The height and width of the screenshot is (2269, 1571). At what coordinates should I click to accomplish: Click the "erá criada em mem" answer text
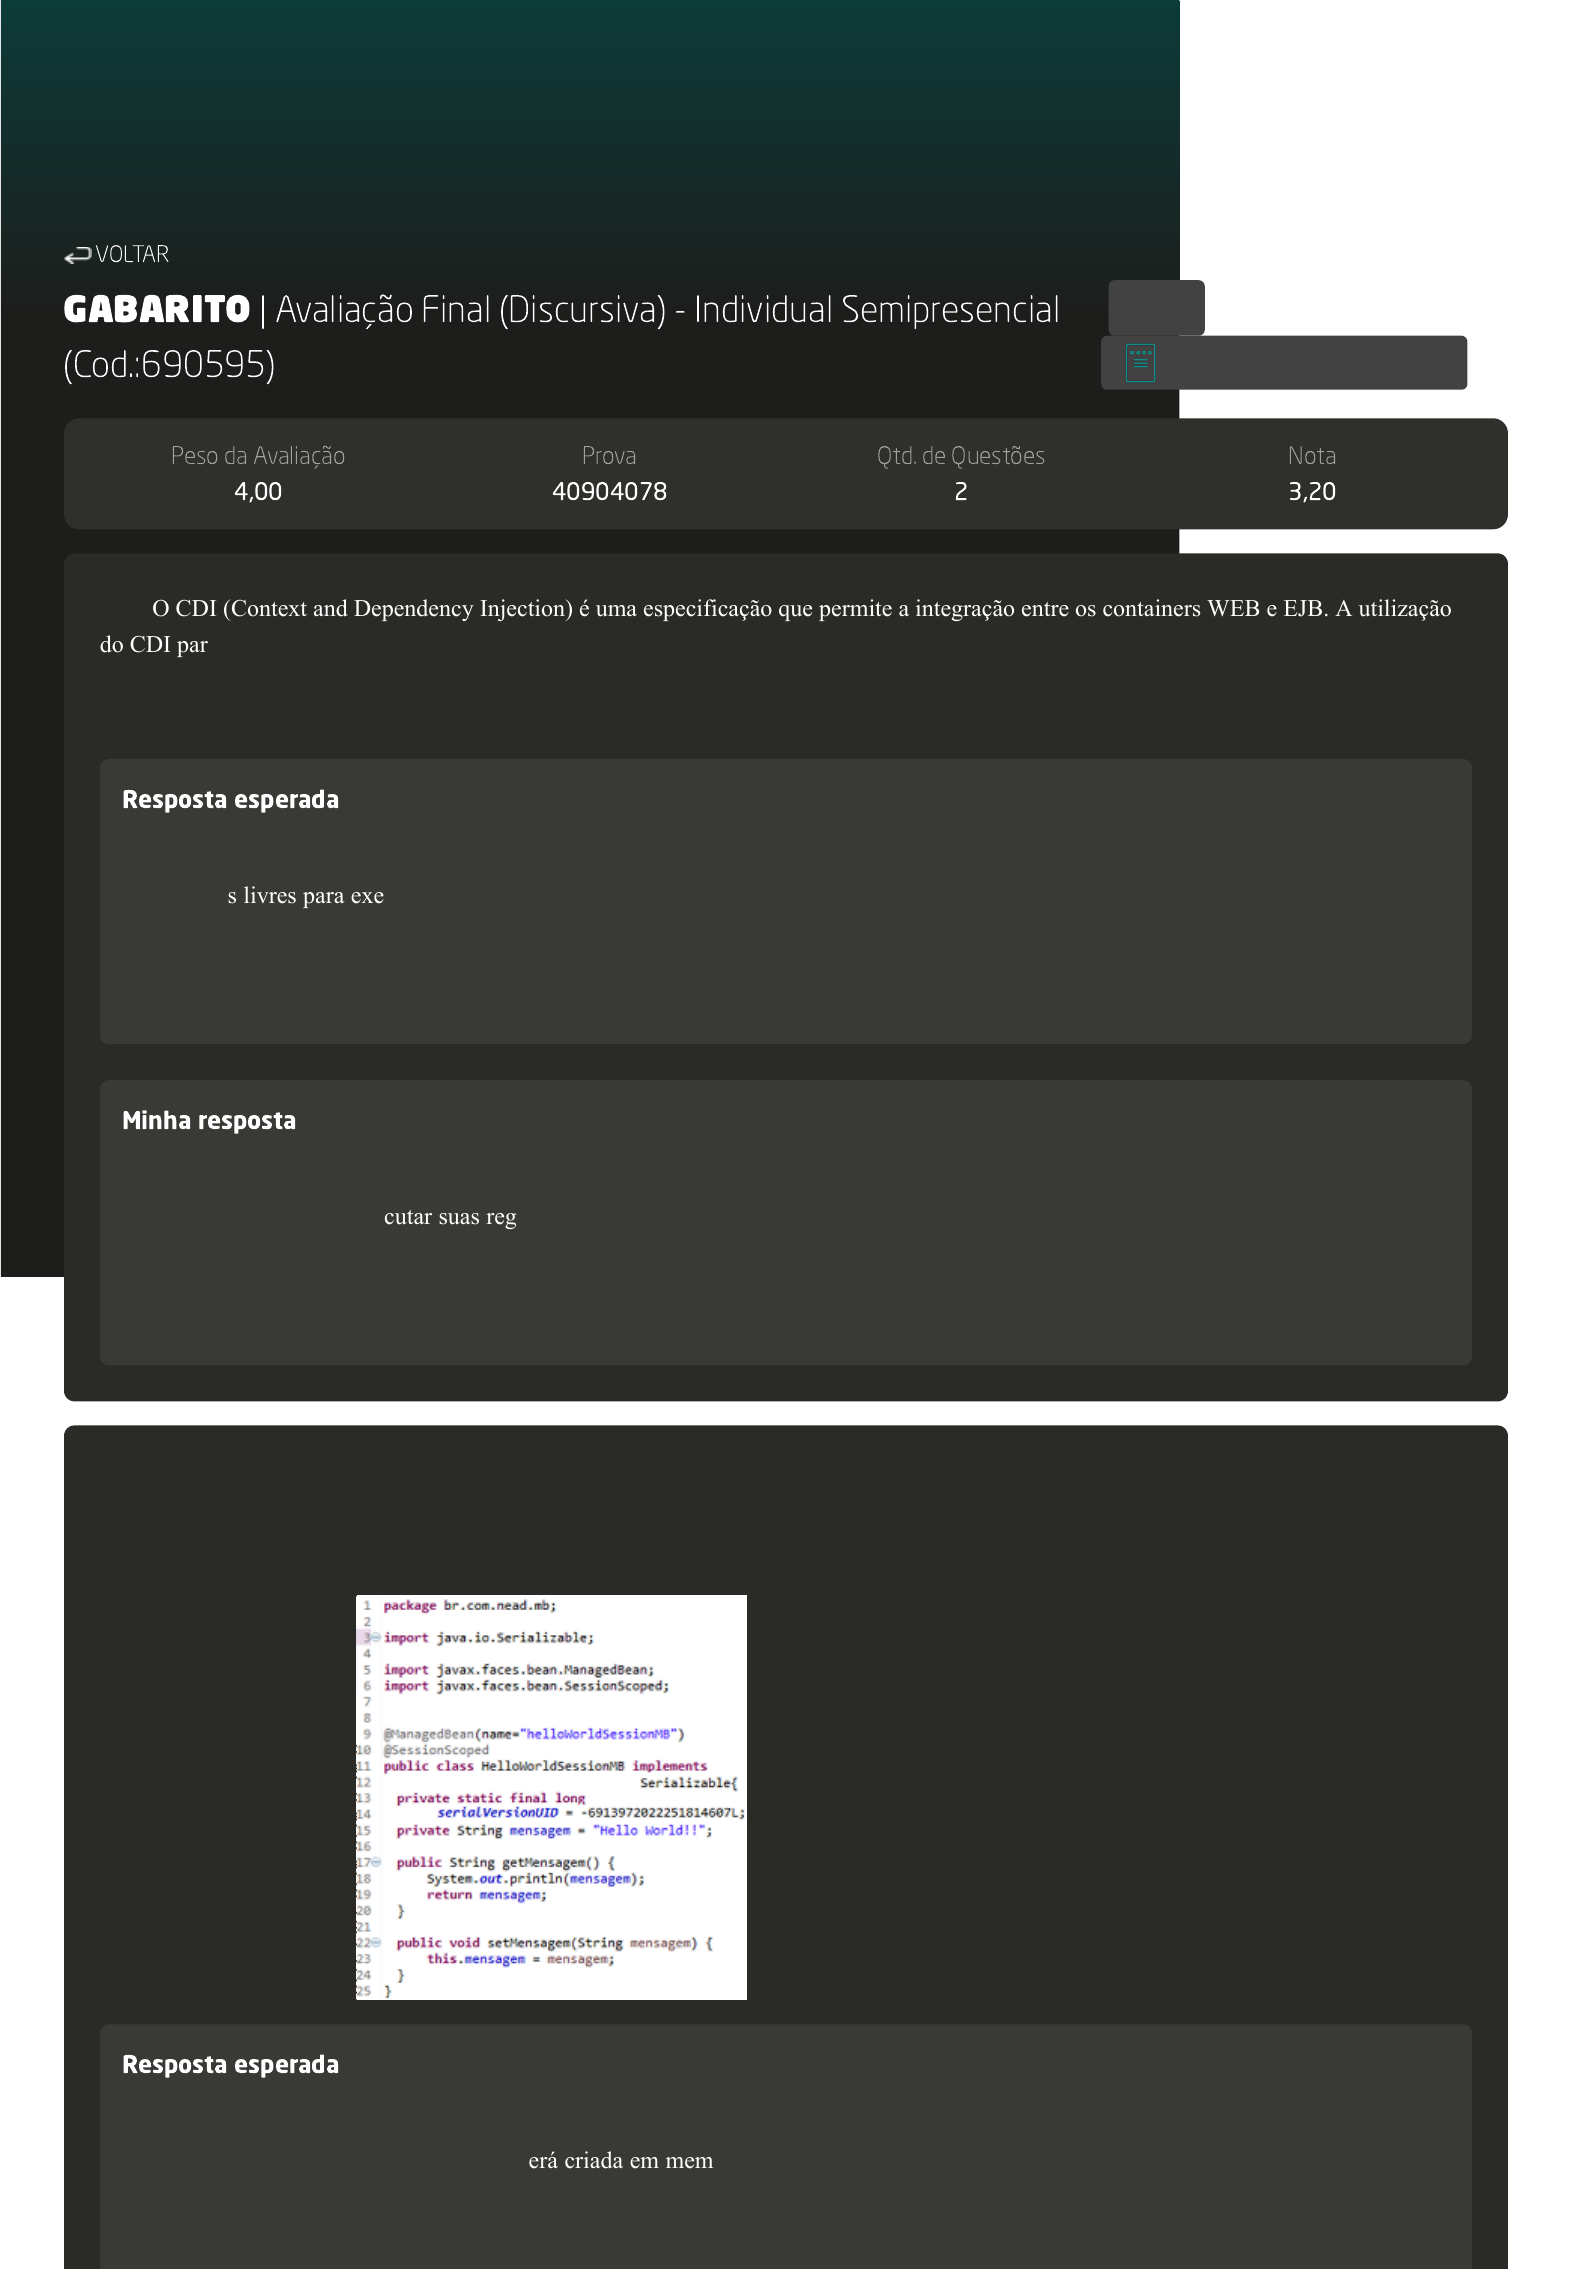(620, 2161)
